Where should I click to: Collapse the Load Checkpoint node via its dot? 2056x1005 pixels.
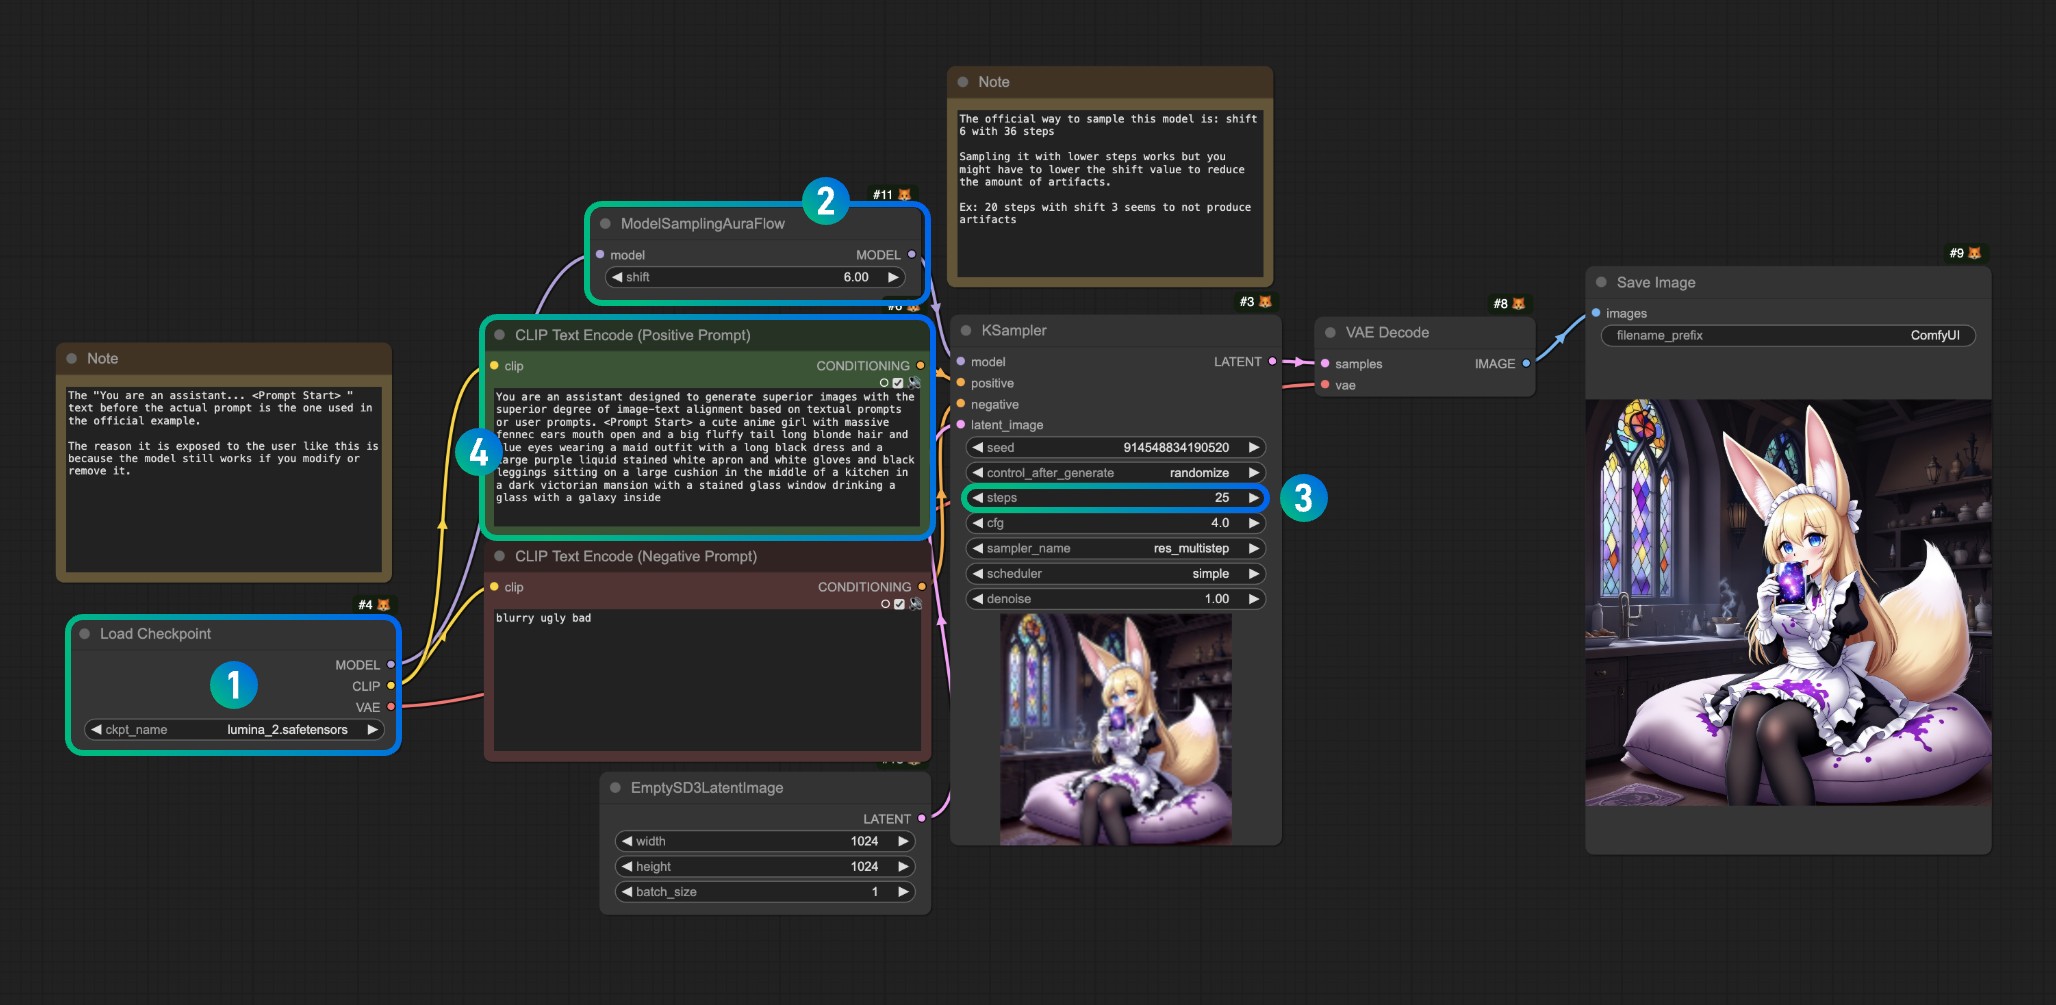85,634
